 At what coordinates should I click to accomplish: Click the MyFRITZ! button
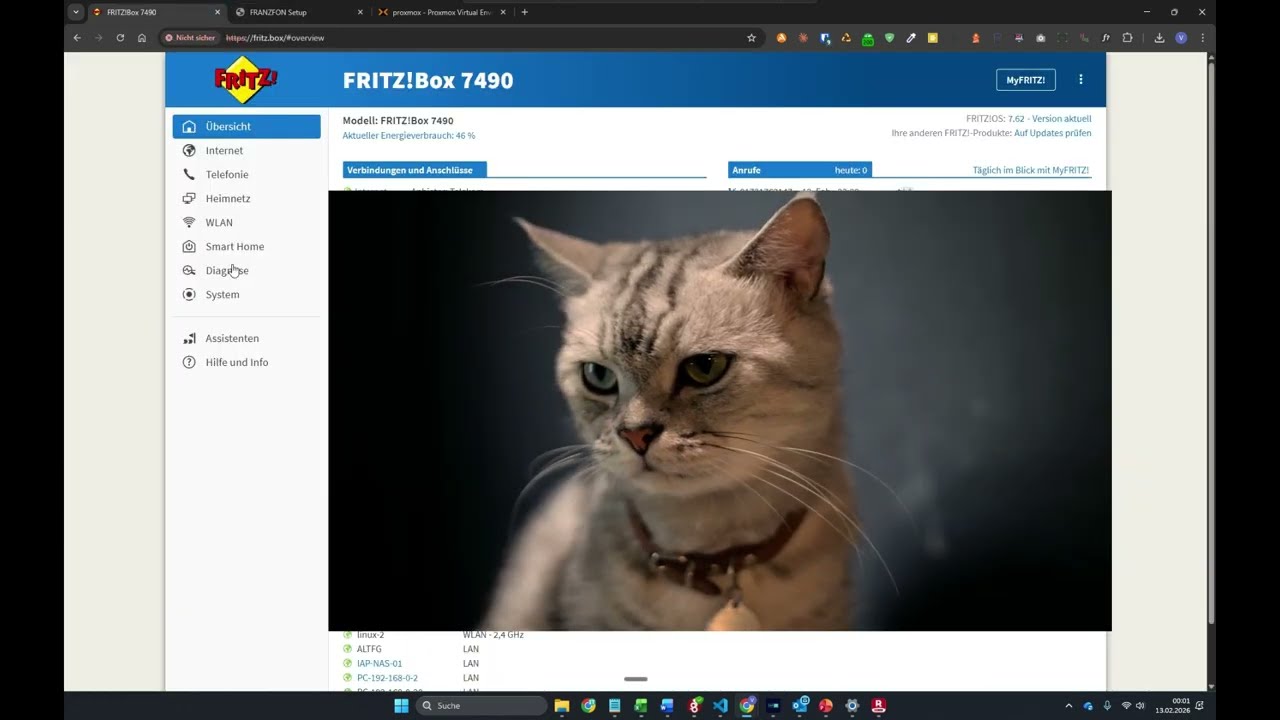click(x=1026, y=80)
